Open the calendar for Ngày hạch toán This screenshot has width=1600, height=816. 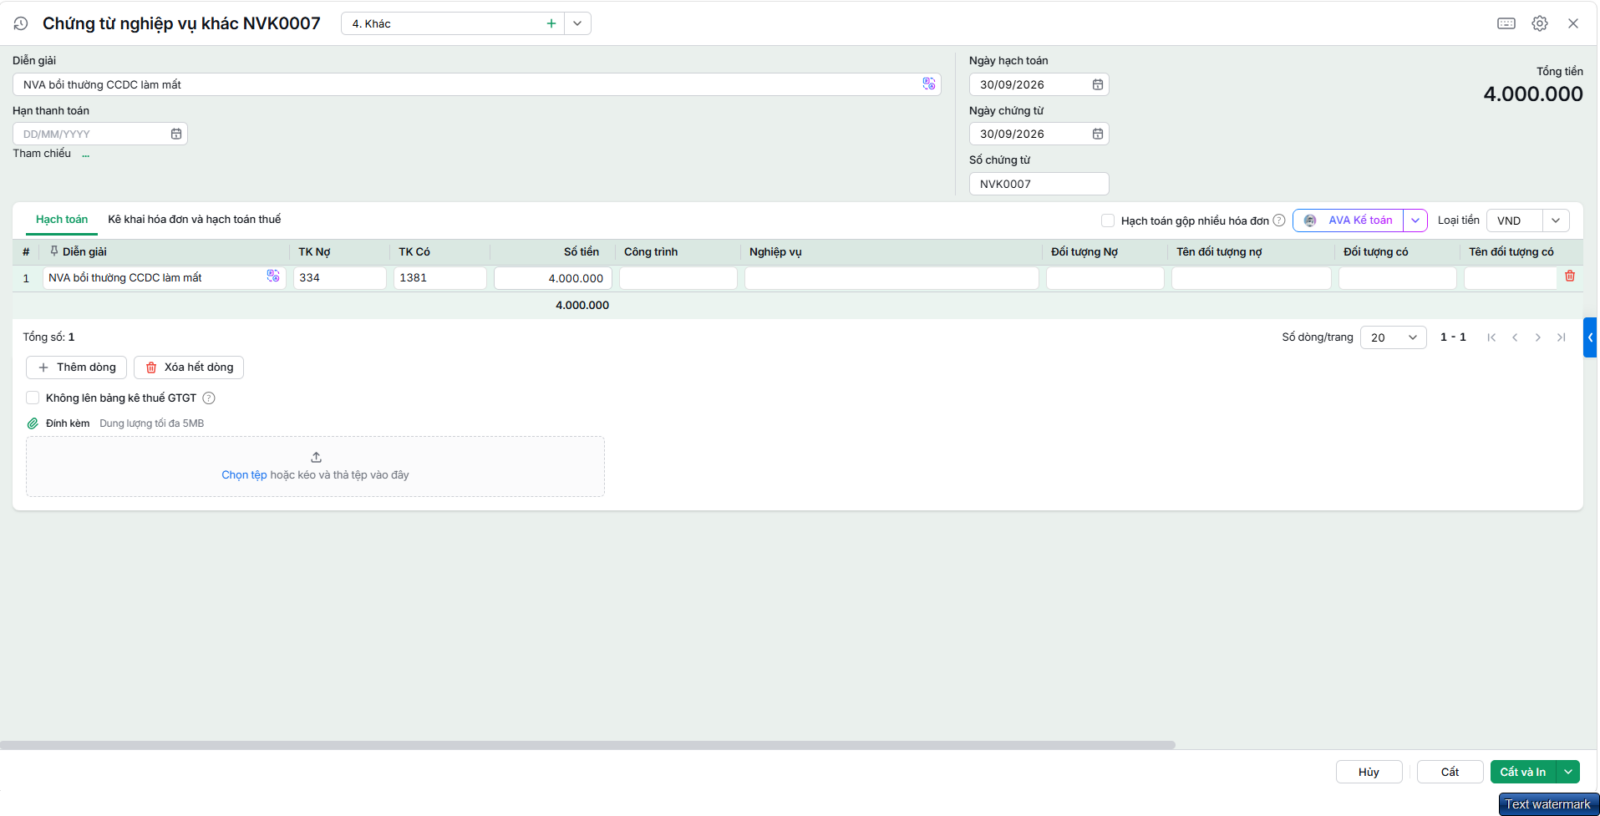(x=1097, y=85)
